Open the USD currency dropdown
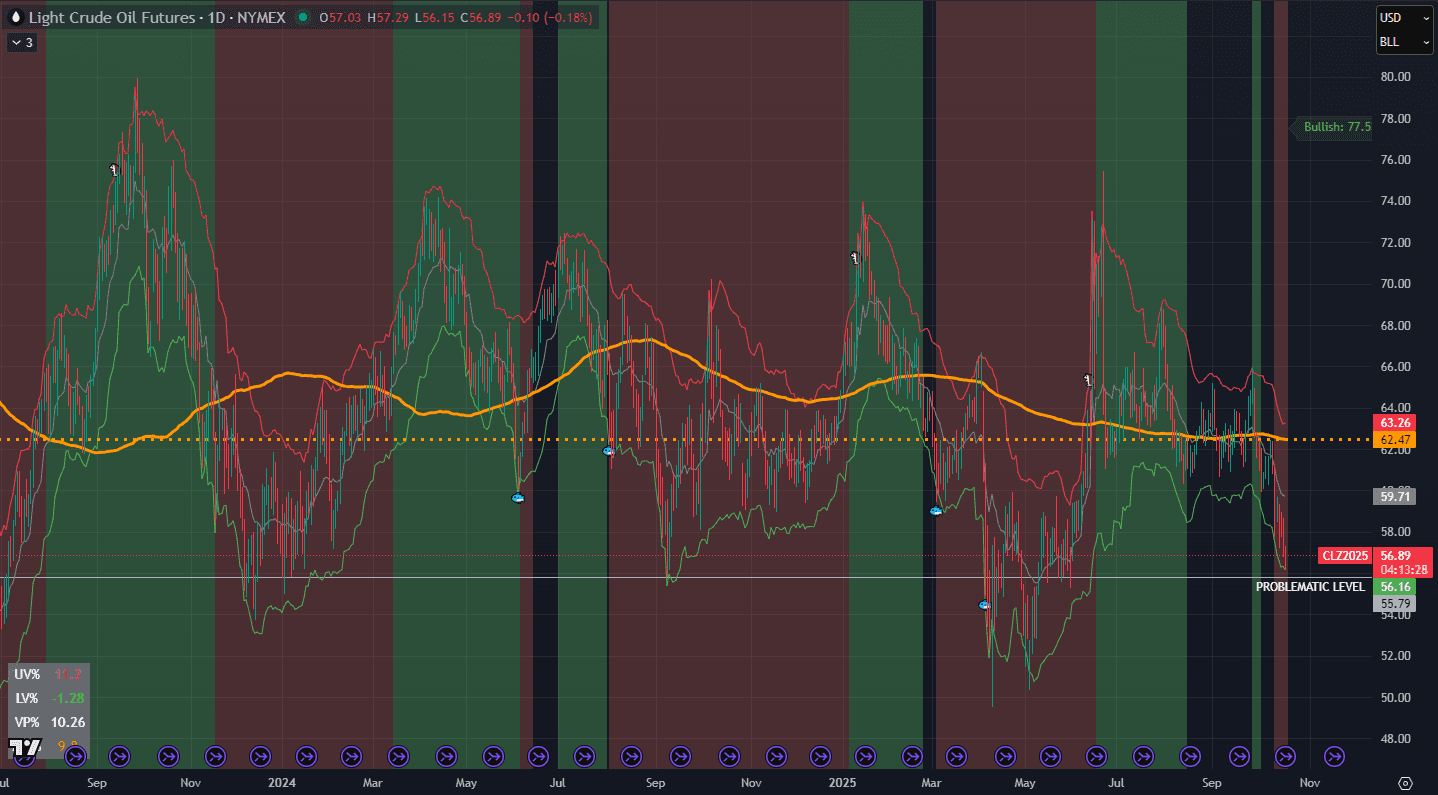 point(1404,17)
